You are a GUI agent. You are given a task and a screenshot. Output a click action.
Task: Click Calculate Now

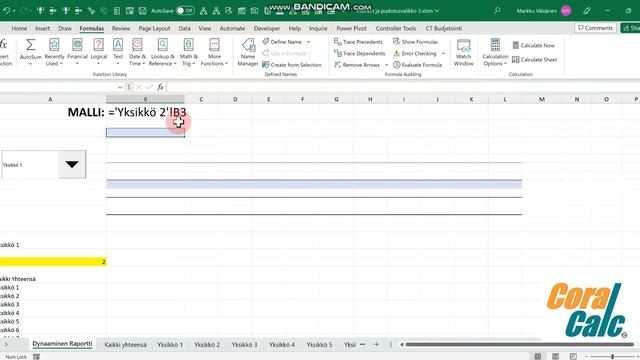(x=533, y=45)
